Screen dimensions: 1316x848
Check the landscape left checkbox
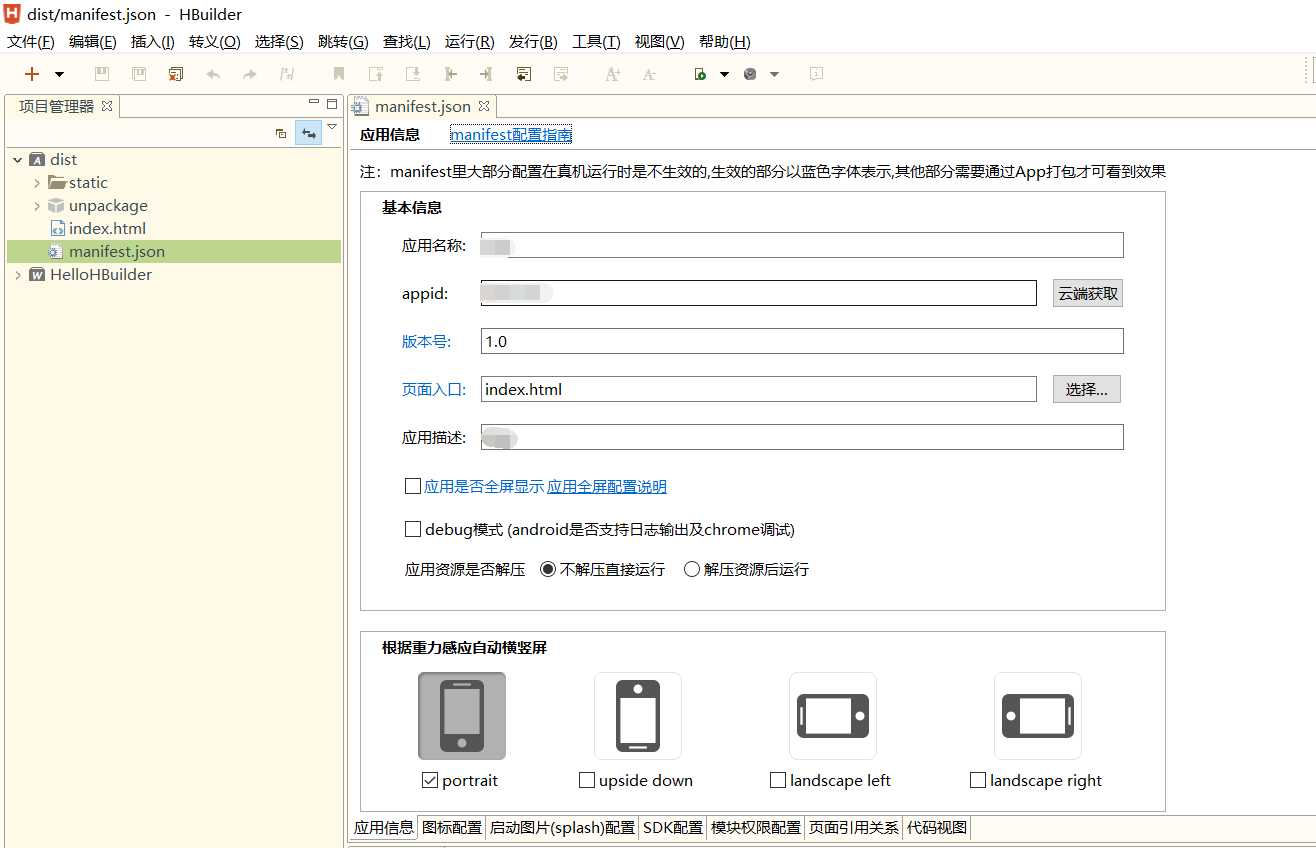coord(778,780)
